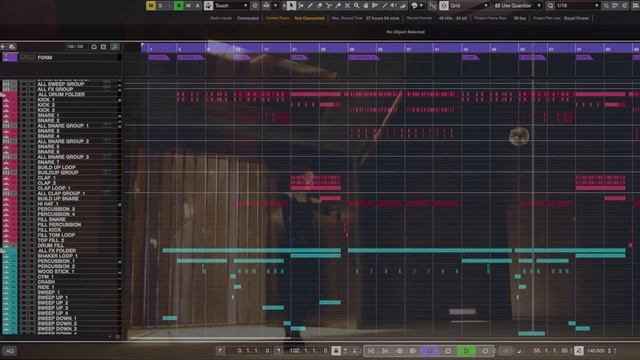The height and width of the screenshot is (360, 640).
Task: Click the Record Format 48 kHz status entry
Action: click(x=437, y=18)
